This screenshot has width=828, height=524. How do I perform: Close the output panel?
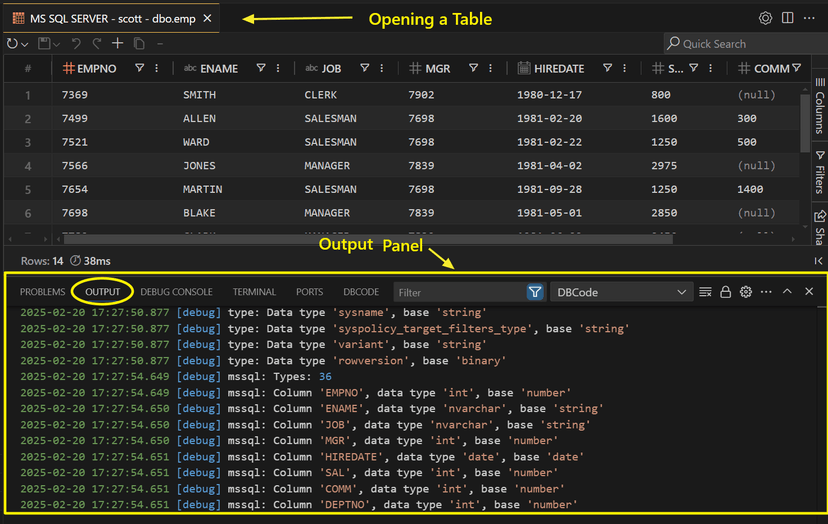(809, 292)
